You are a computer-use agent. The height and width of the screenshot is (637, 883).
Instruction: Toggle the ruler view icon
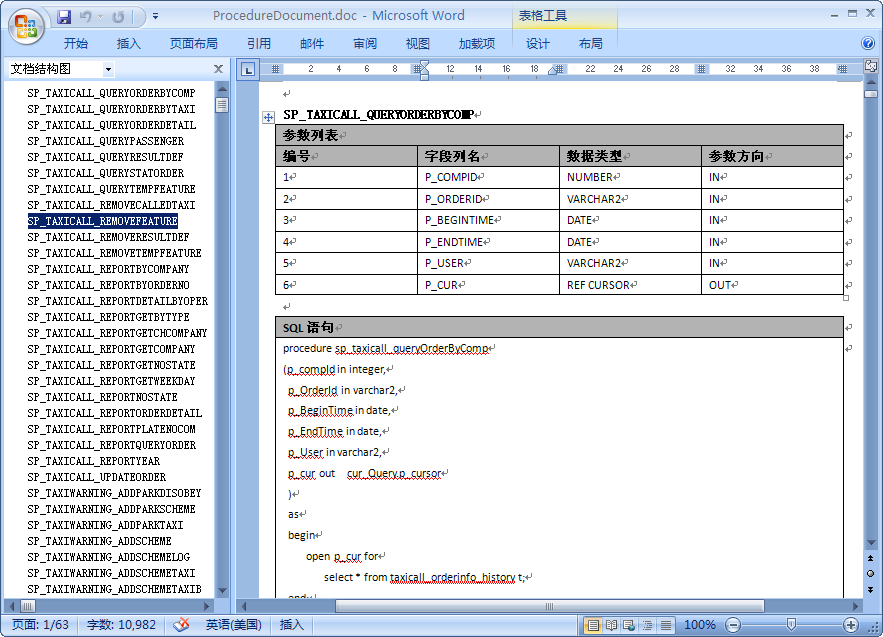871,66
